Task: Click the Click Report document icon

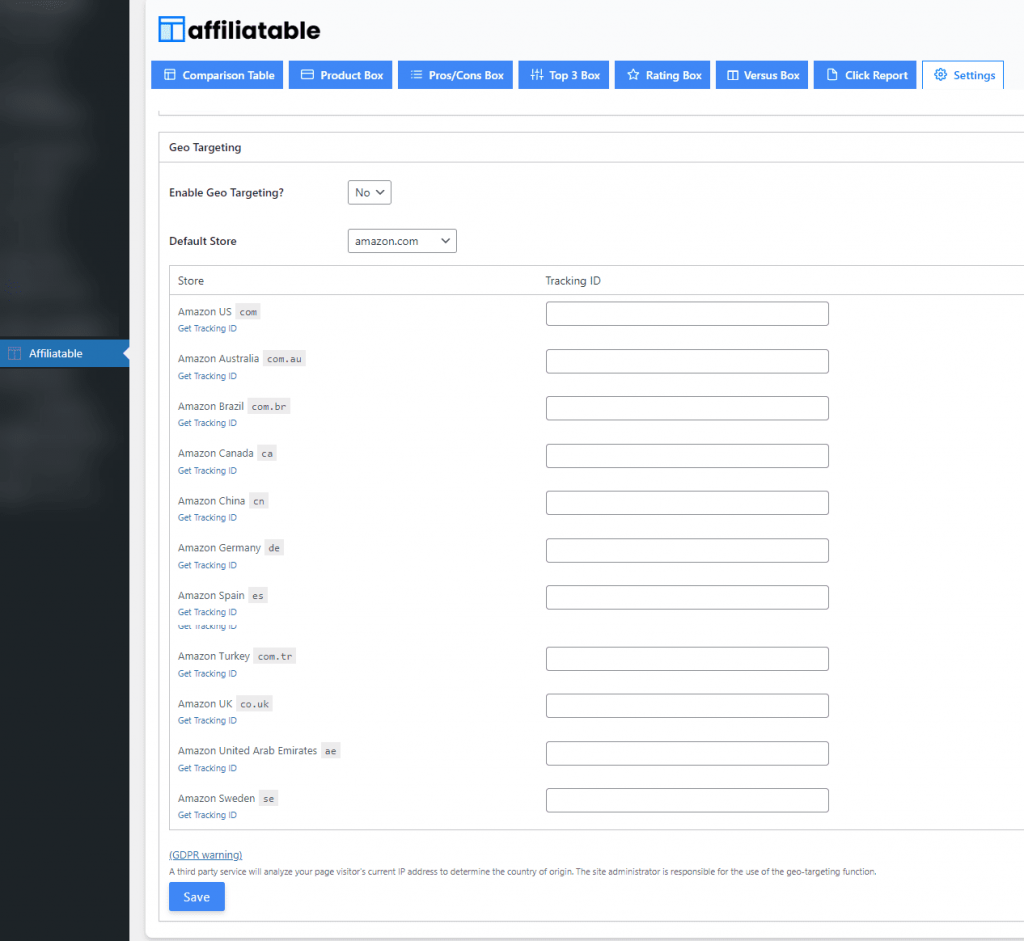Action: click(832, 74)
